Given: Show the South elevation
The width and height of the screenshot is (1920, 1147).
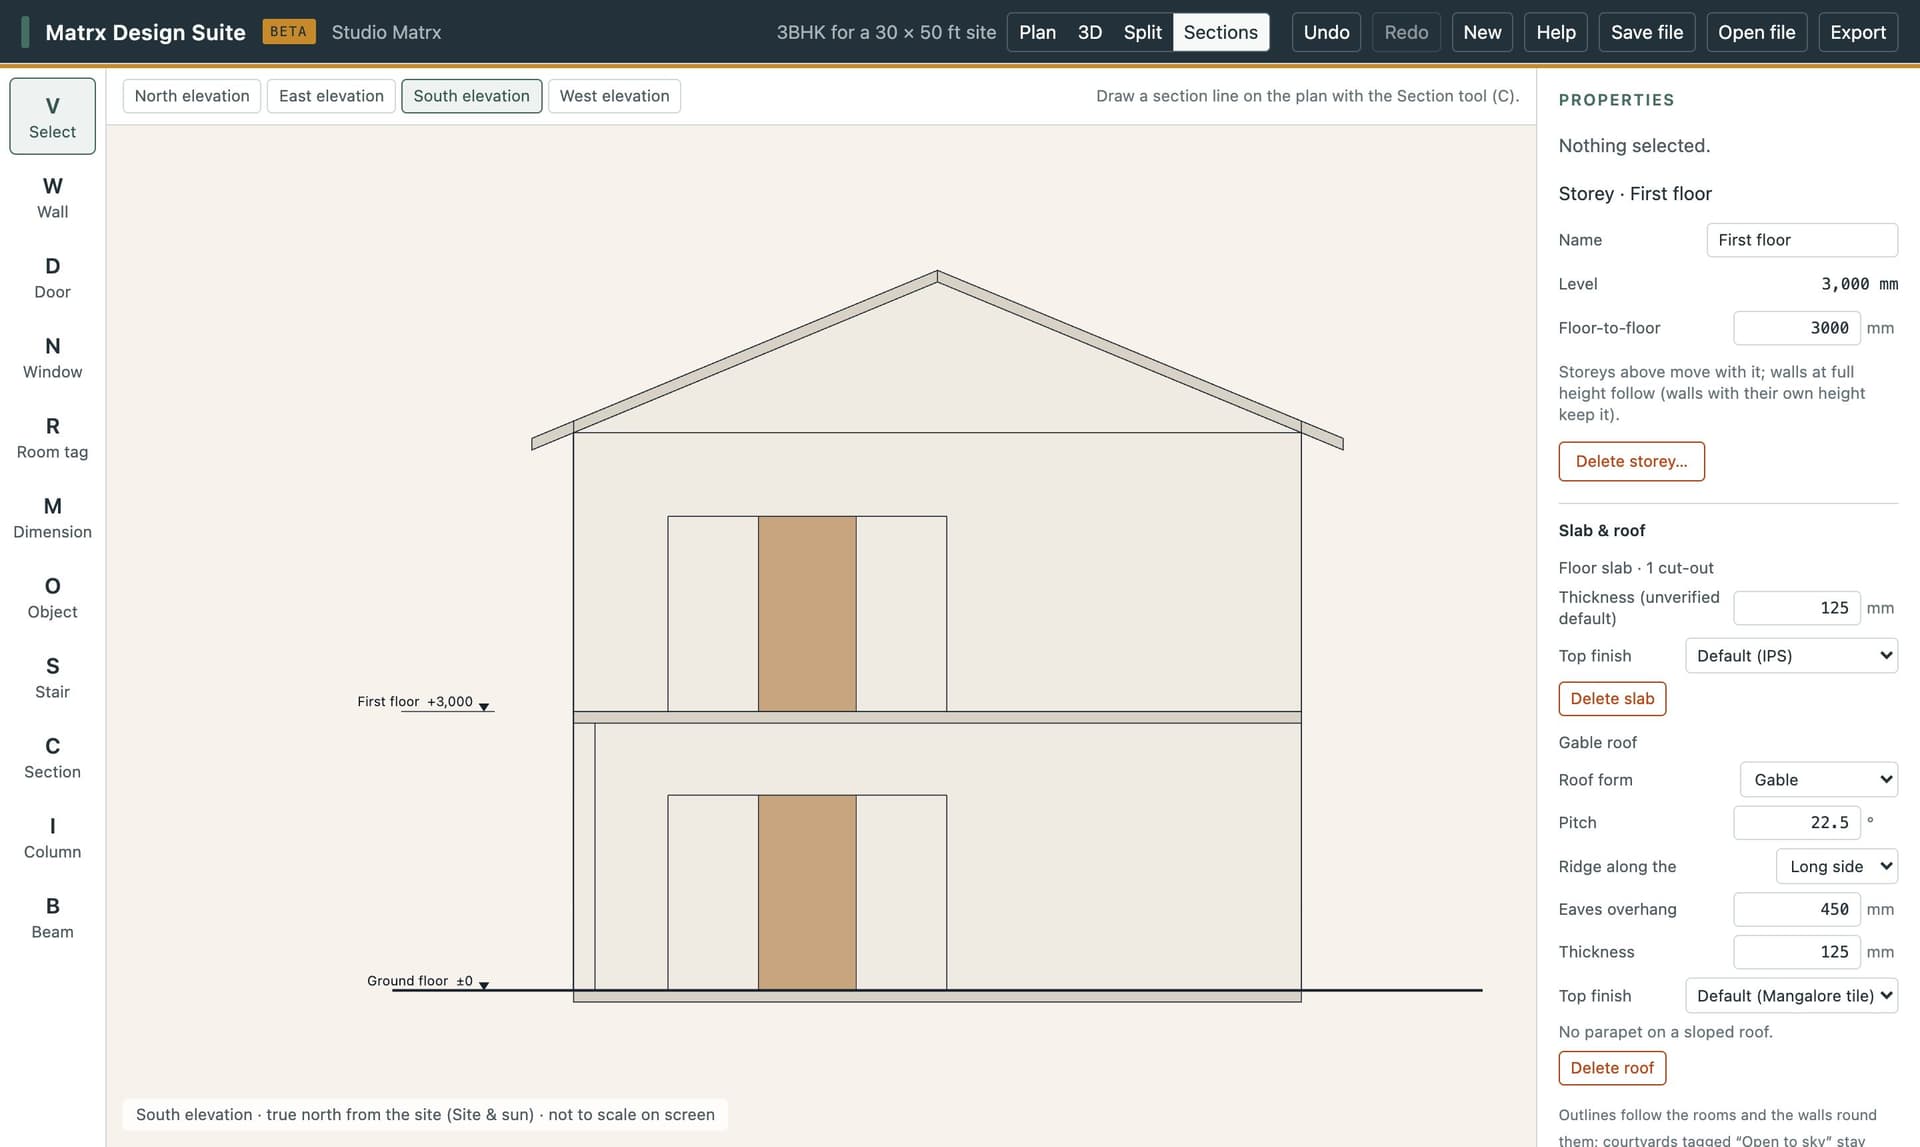Looking at the screenshot, I should [x=471, y=96].
